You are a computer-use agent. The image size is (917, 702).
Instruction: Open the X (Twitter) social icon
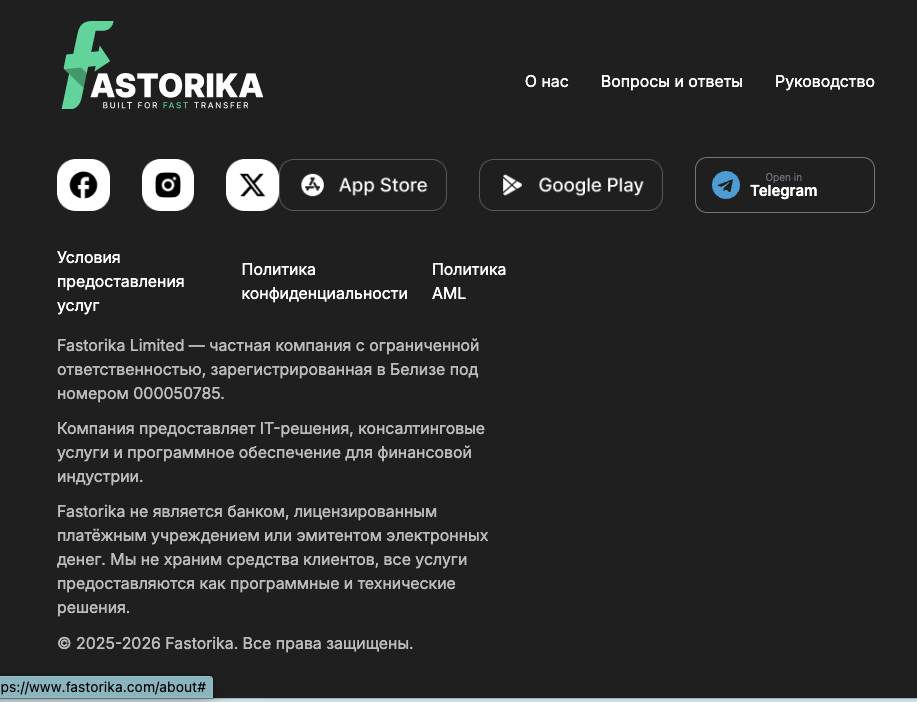pyautogui.click(x=252, y=185)
